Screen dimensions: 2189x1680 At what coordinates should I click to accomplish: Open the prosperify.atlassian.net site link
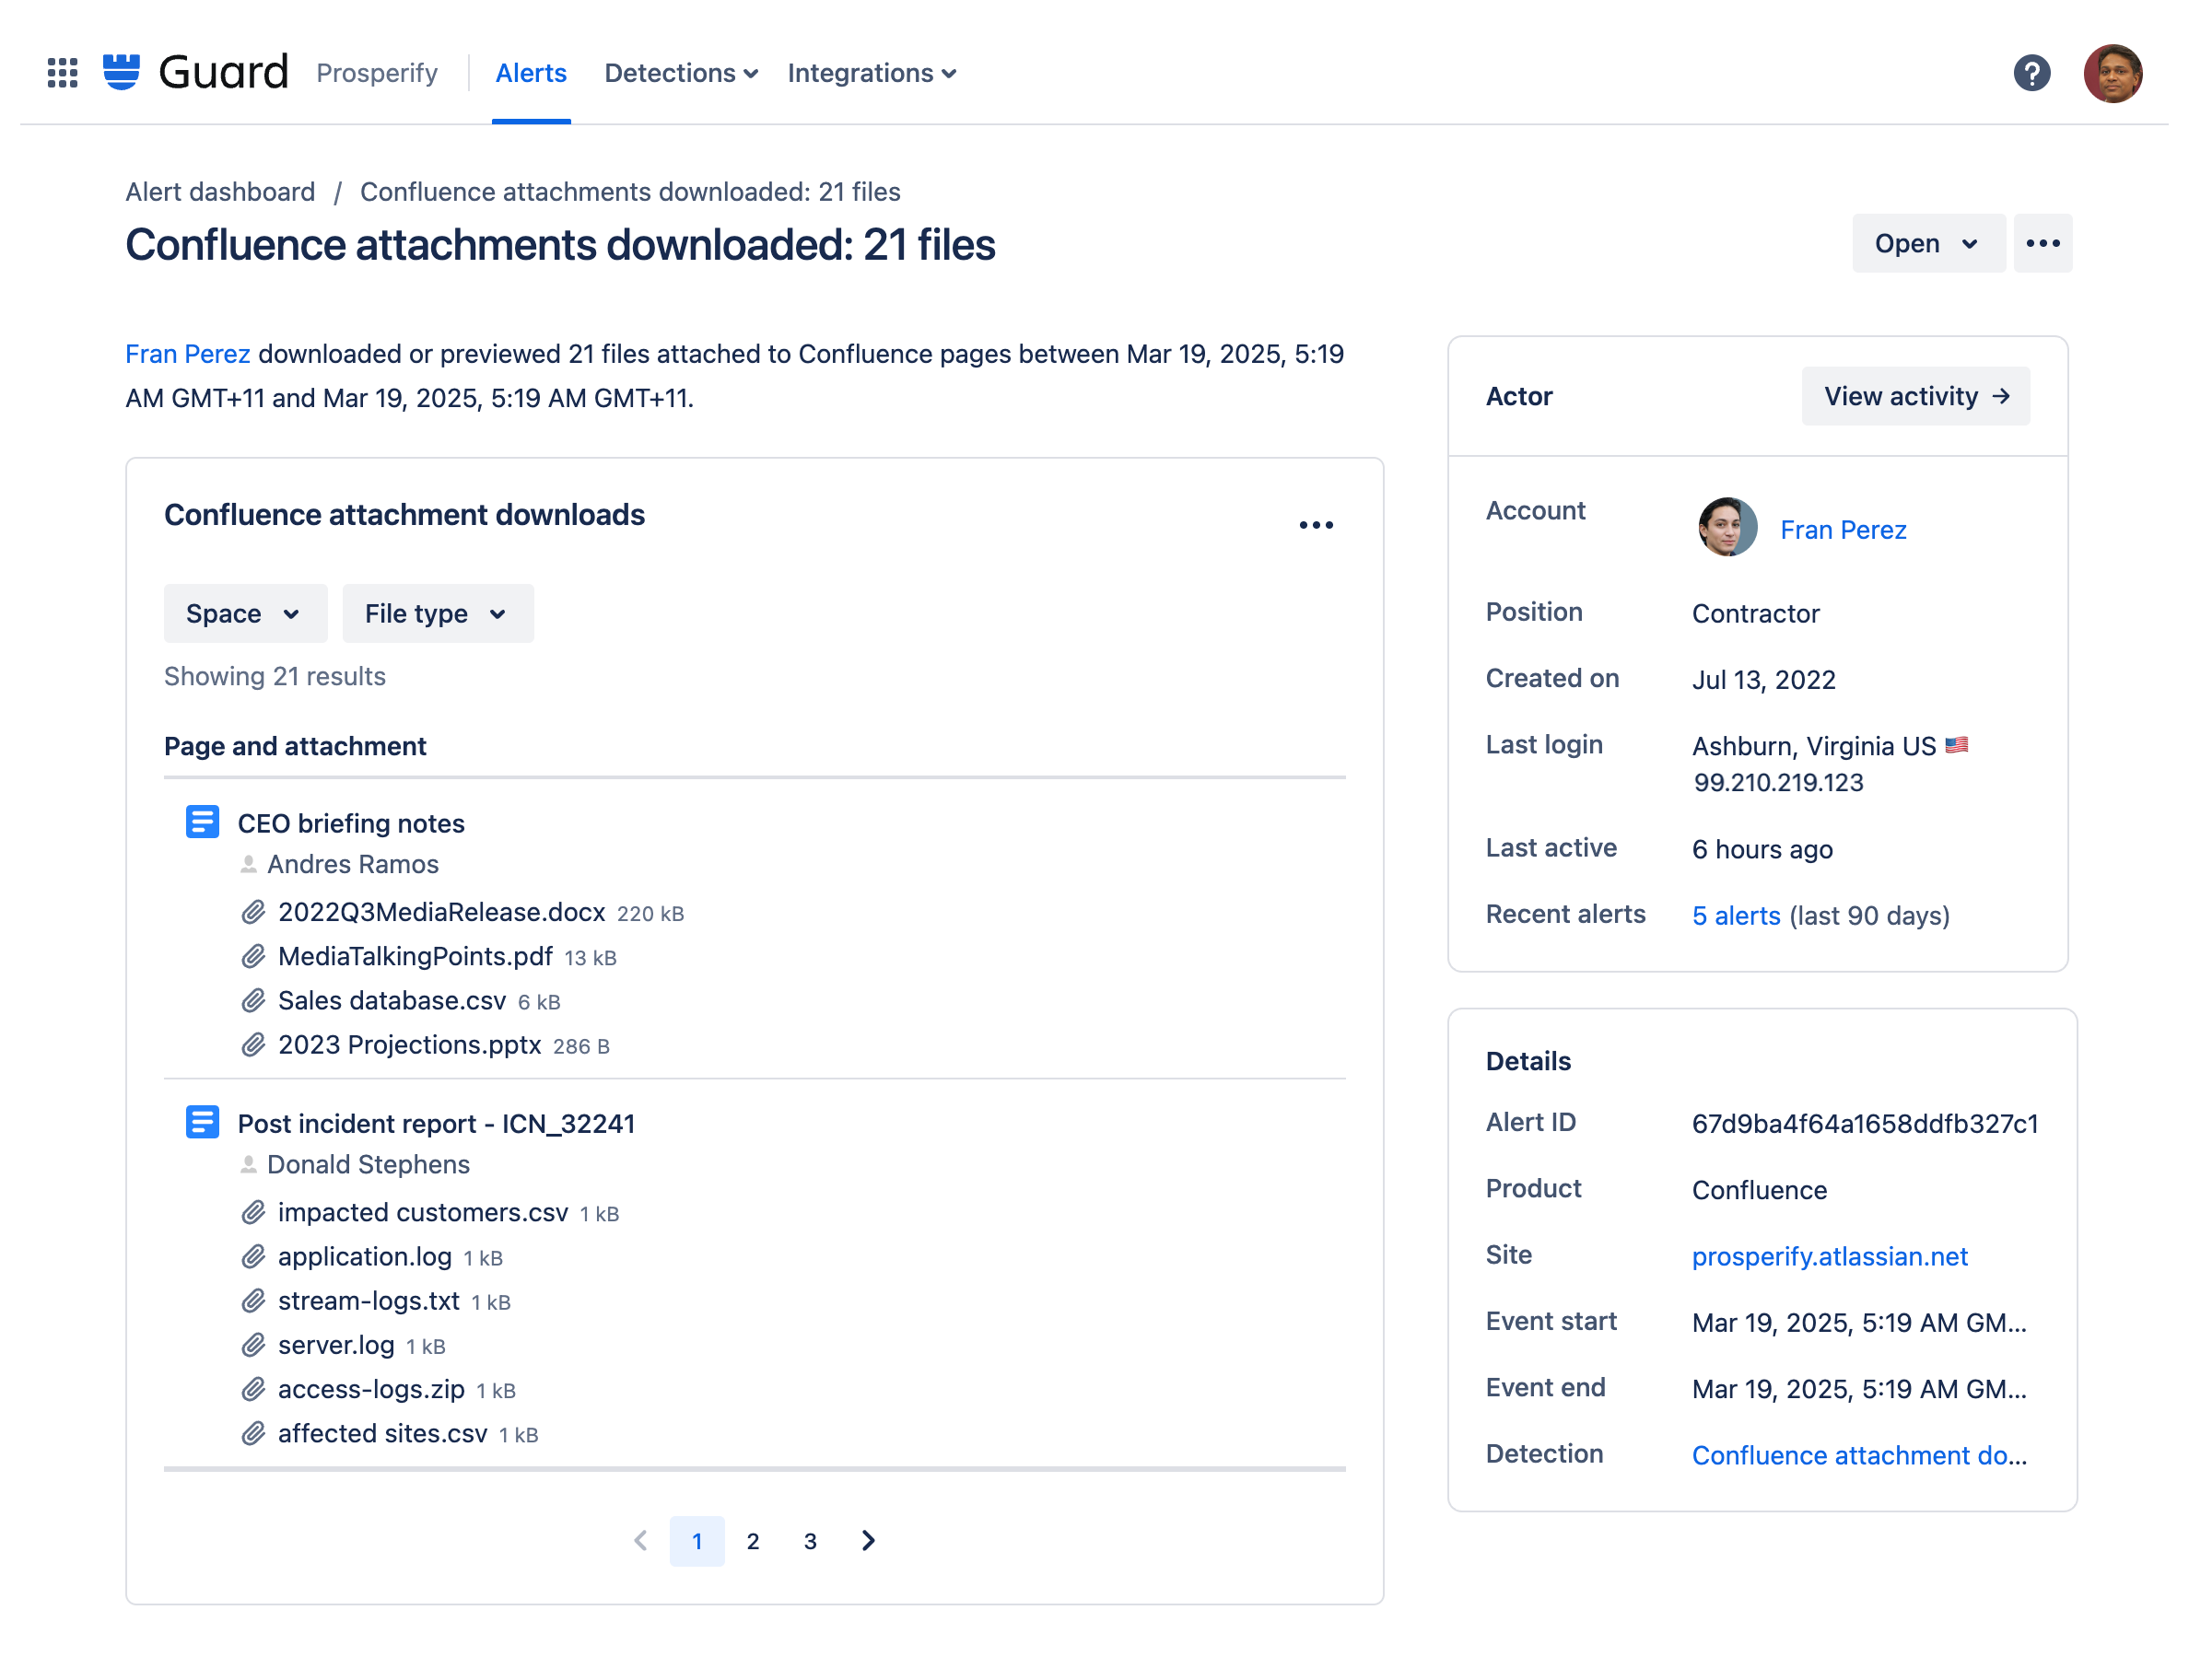point(1828,1256)
